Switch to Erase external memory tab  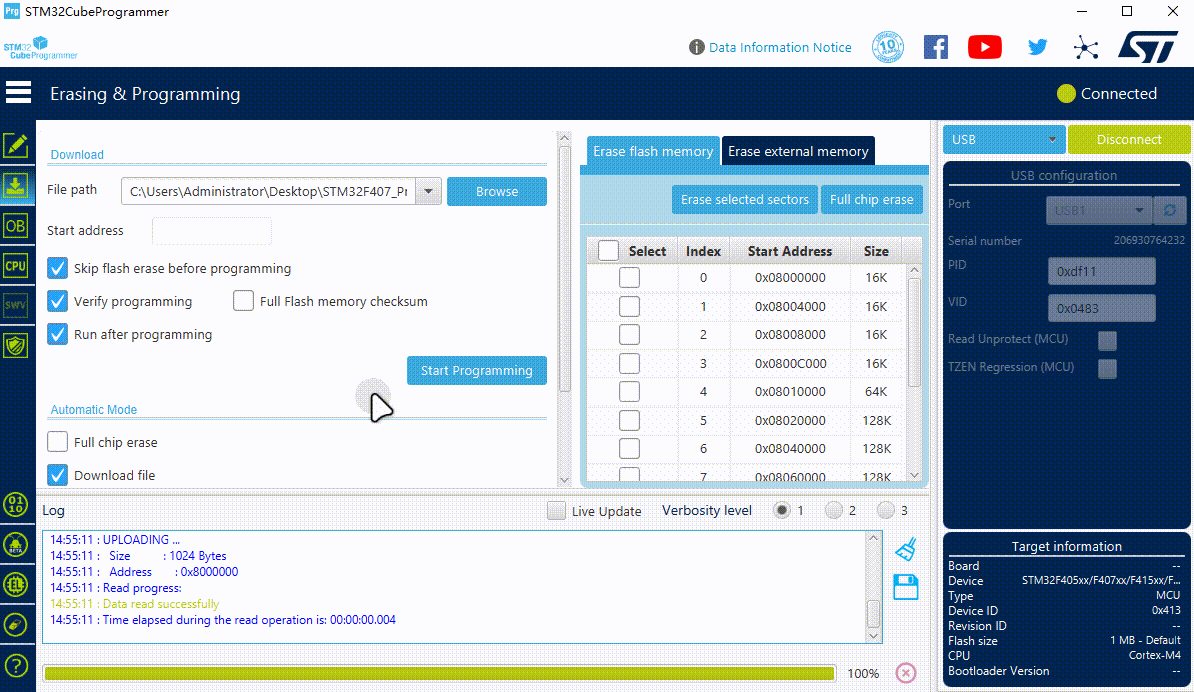[x=798, y=151]
